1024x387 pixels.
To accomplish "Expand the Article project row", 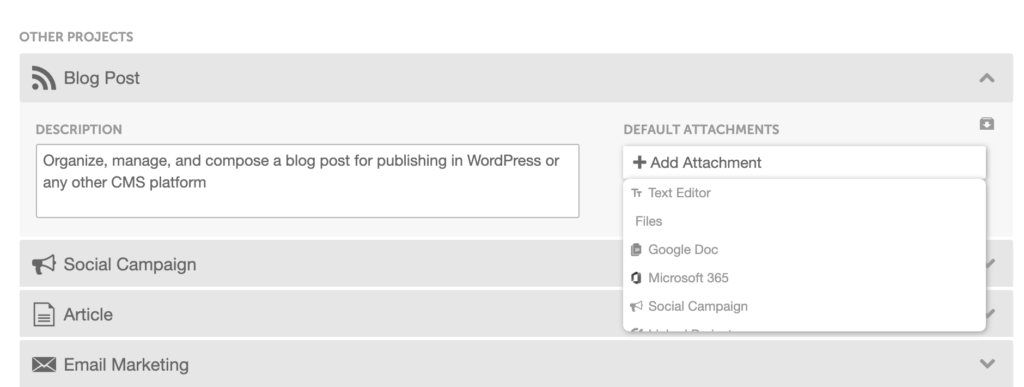I will [x=516, y=314].
